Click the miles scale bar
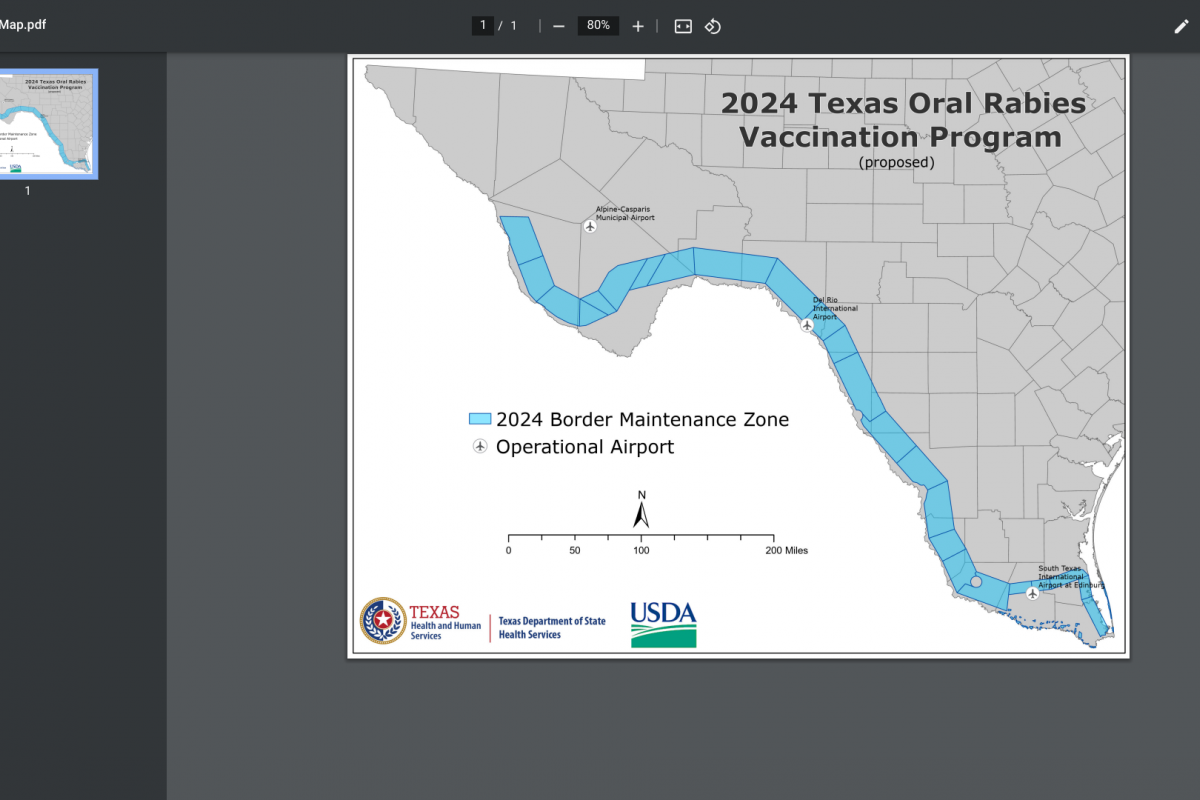 [x=641, y=538]
